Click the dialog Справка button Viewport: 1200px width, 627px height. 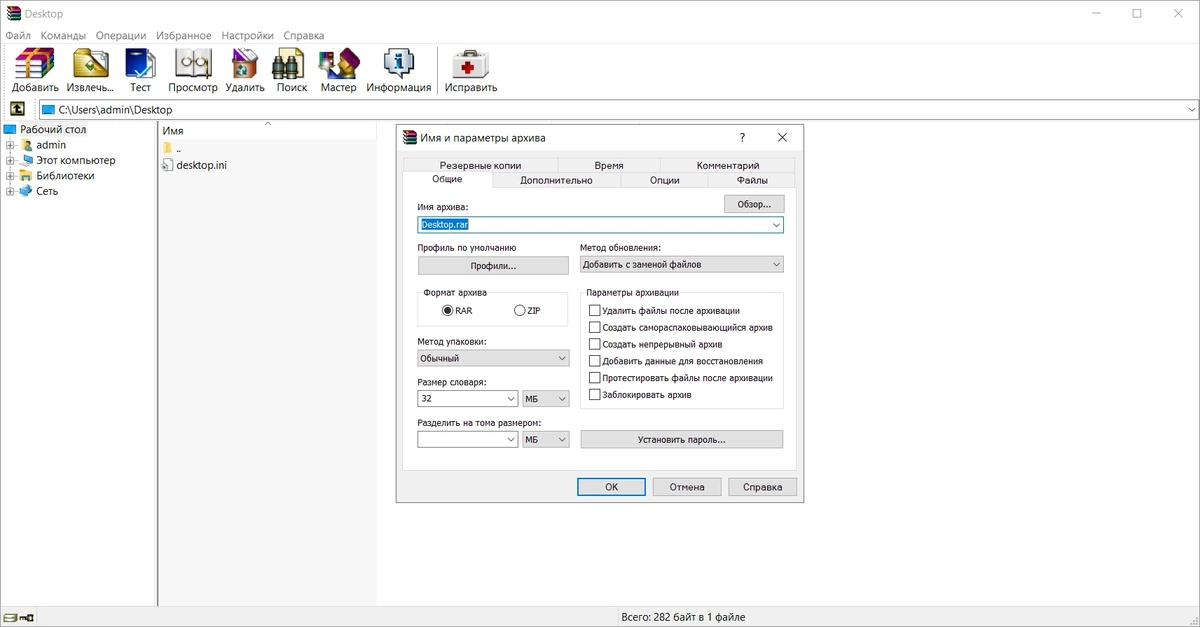pos(763,487)
